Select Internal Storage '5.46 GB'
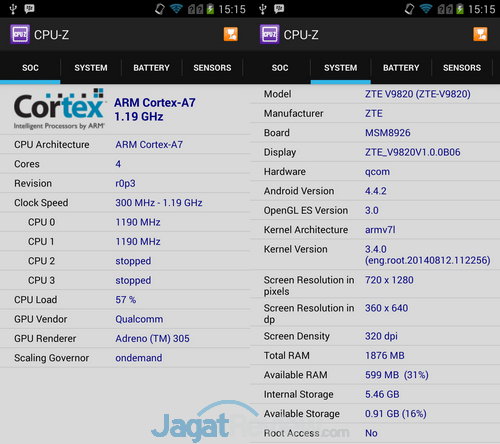The height and width of the screenshot is (444, 500). coord(382,394)
